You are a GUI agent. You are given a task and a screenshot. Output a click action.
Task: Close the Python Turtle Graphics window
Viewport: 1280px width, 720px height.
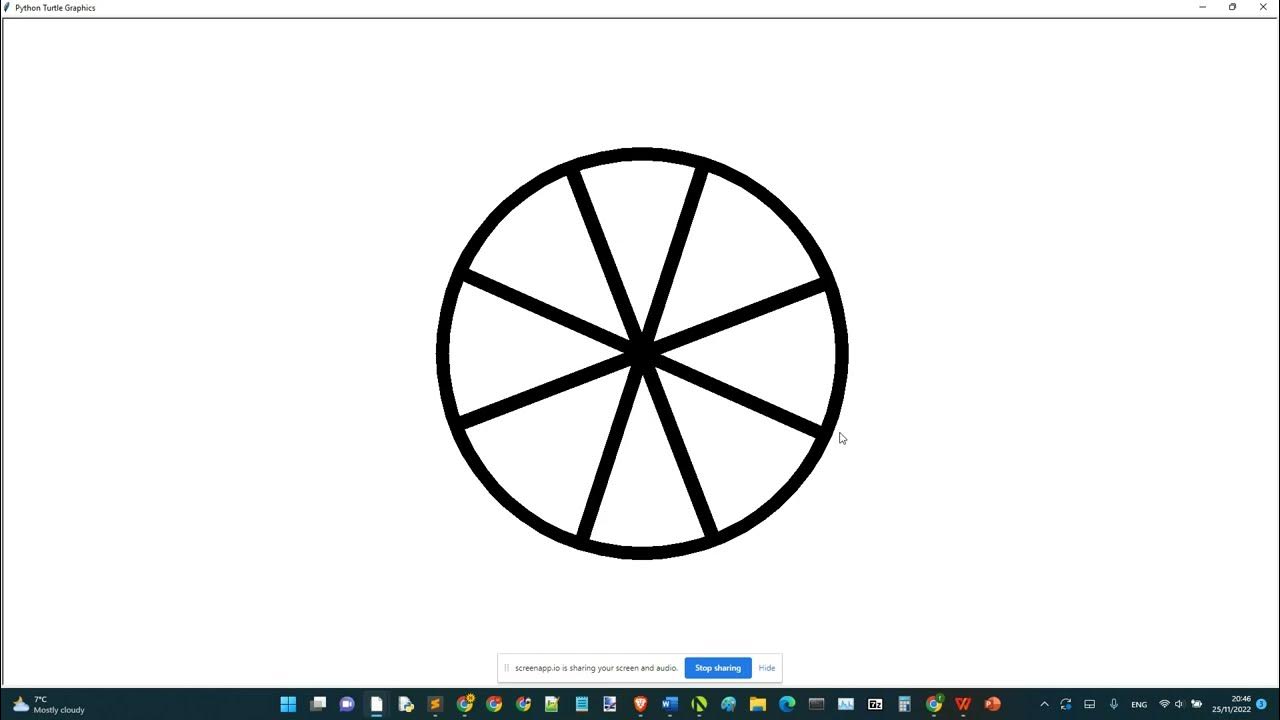pyautogui.click(x=1262, y=7)
